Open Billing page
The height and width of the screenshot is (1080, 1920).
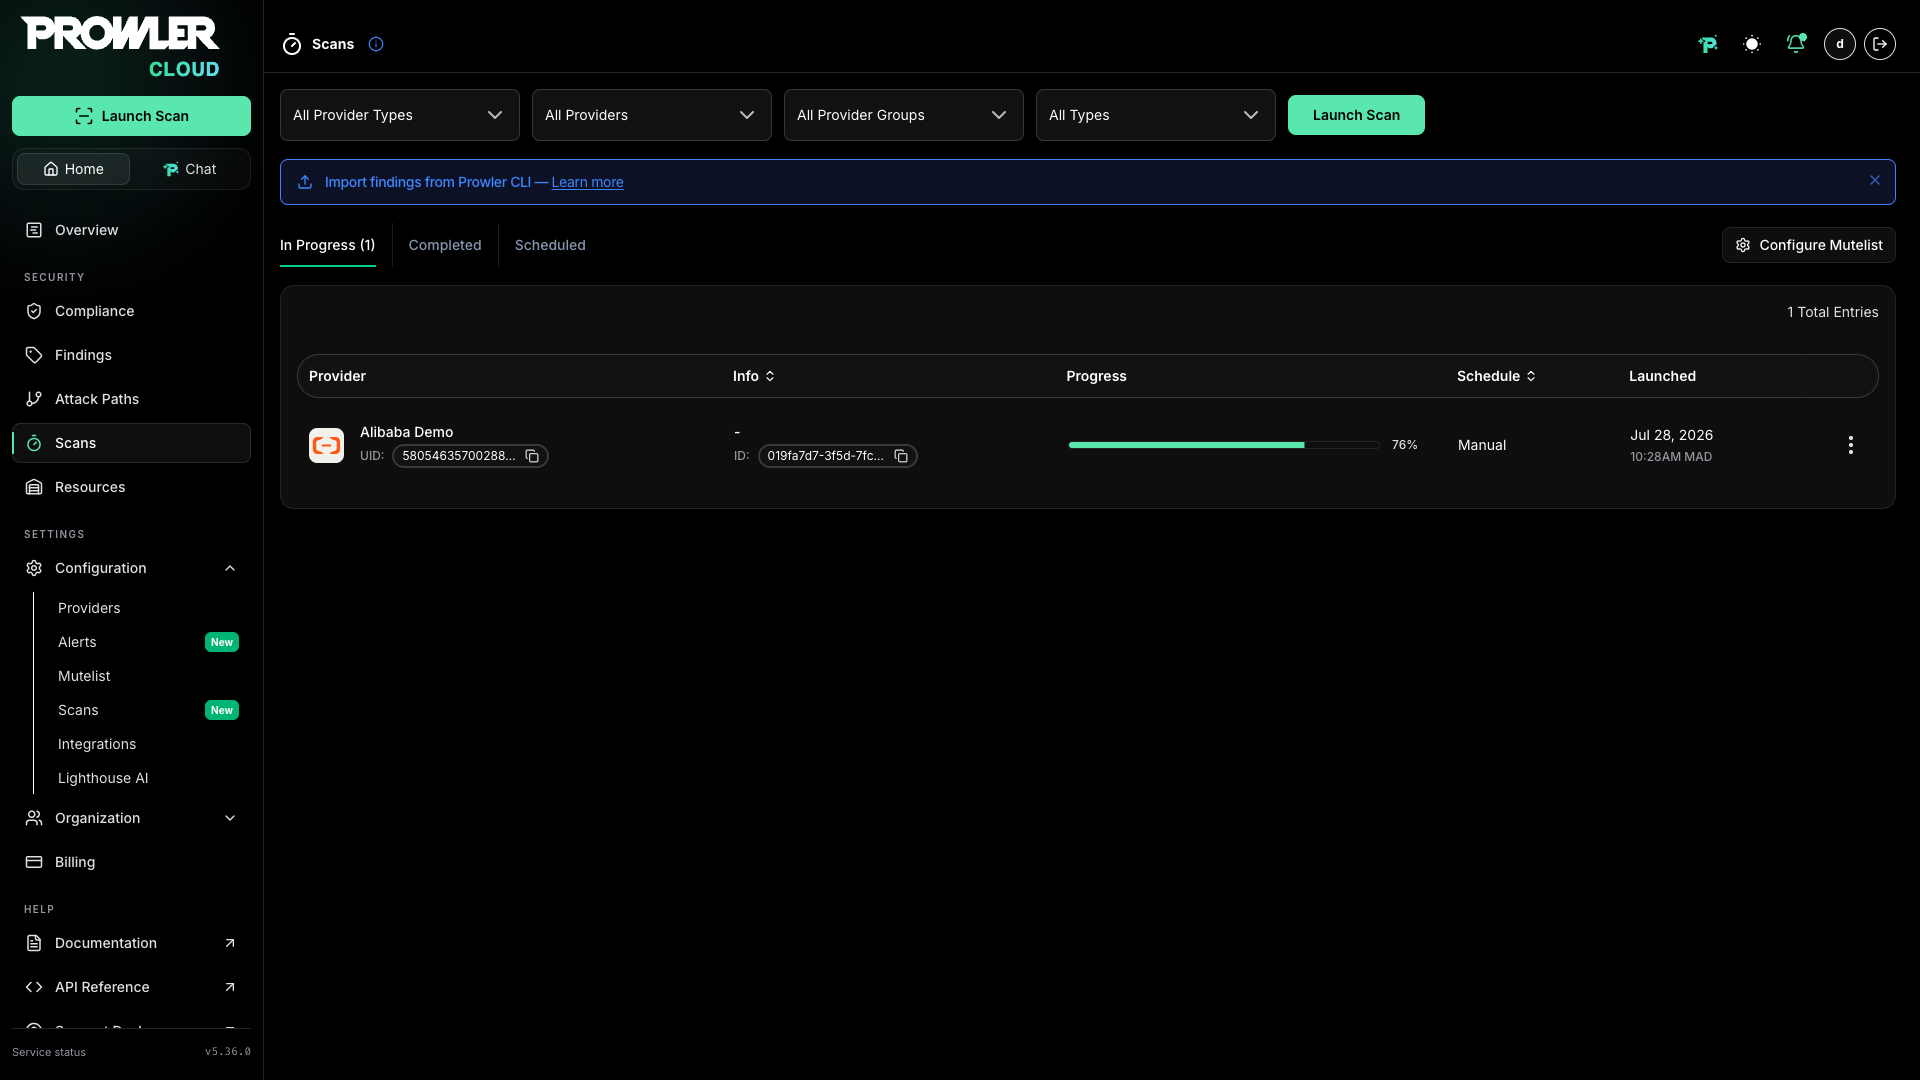click(x=131, y=862)
